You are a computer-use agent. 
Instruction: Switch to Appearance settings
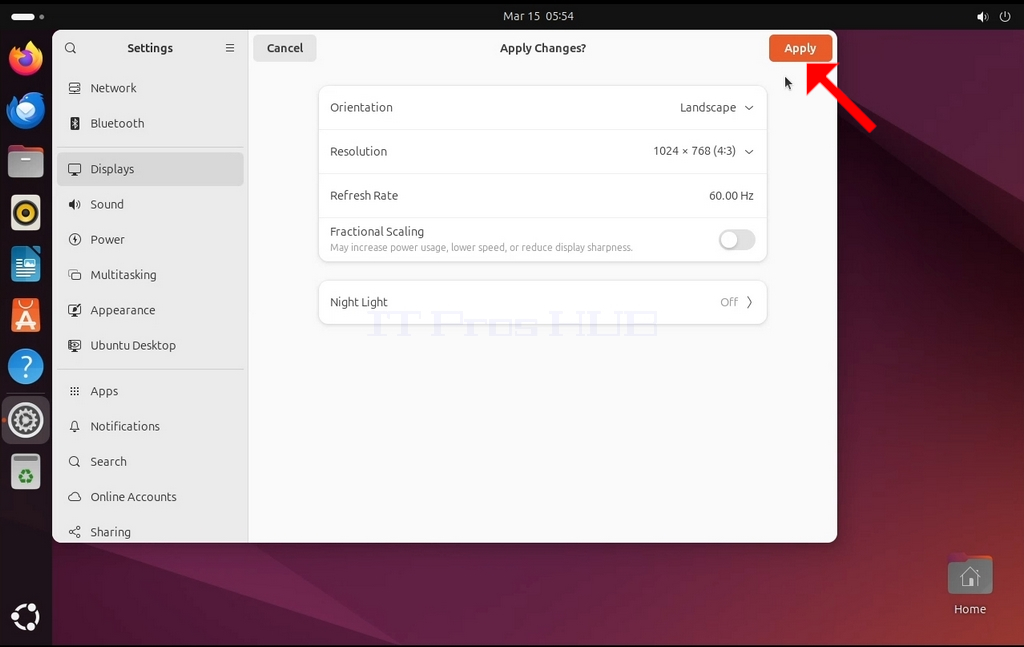(x=150, y=310)
